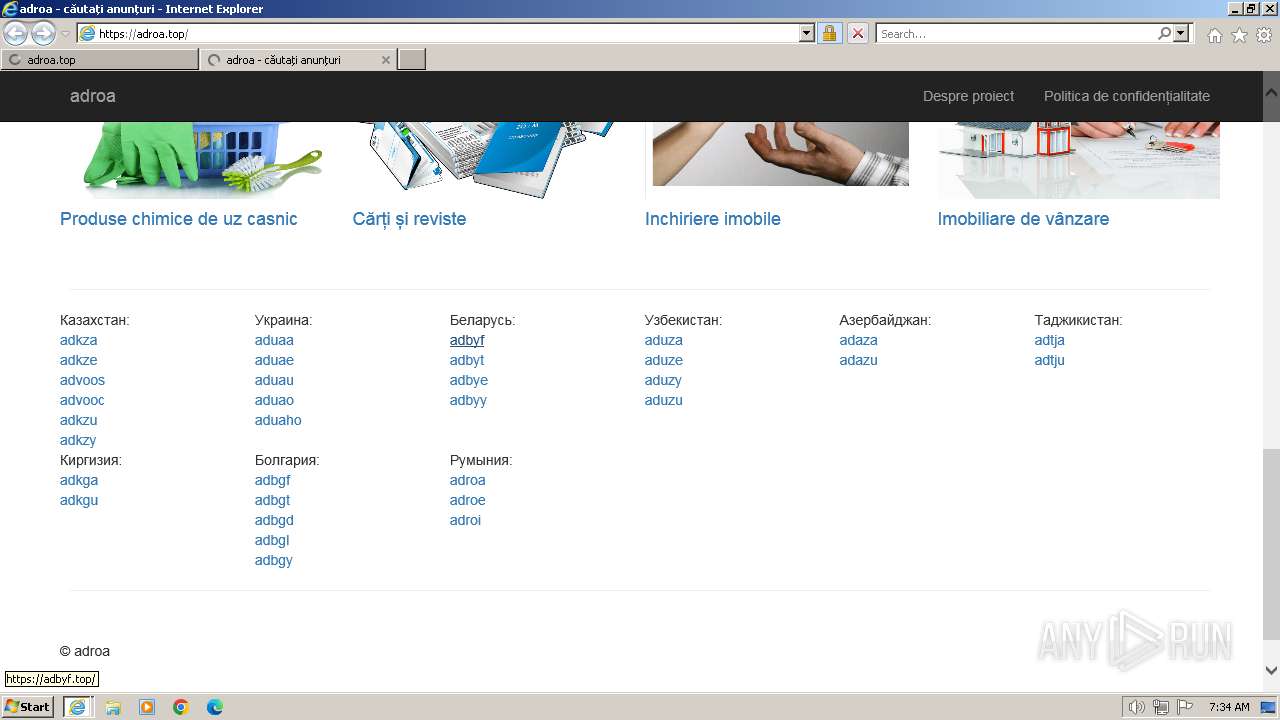Click the page scrollbar down arrow
This screenshot has height=720, width=1280.
[x=1271, y=671]
